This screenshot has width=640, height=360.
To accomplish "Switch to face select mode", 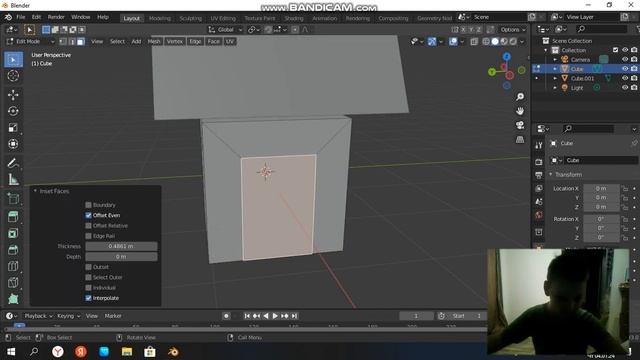I will pyautogui.click(x=81, y=41).
